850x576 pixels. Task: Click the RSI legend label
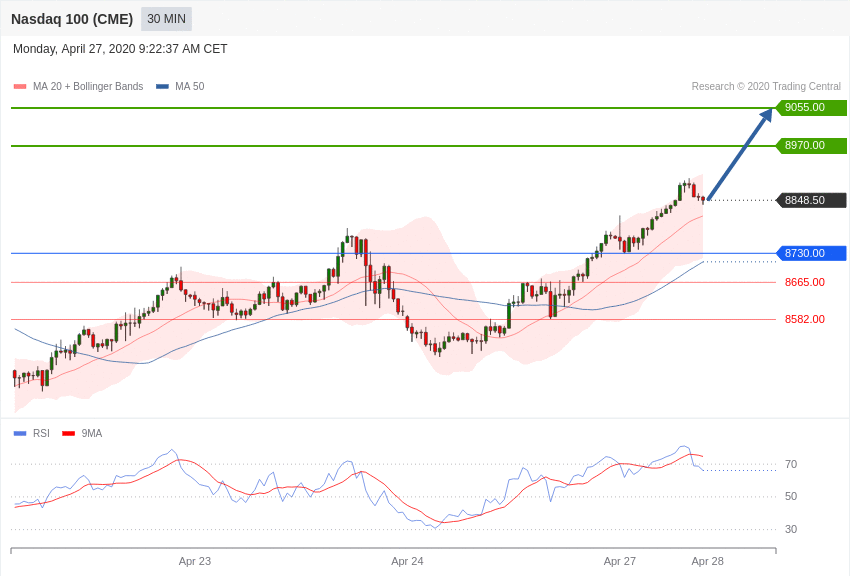click(41, 433)
